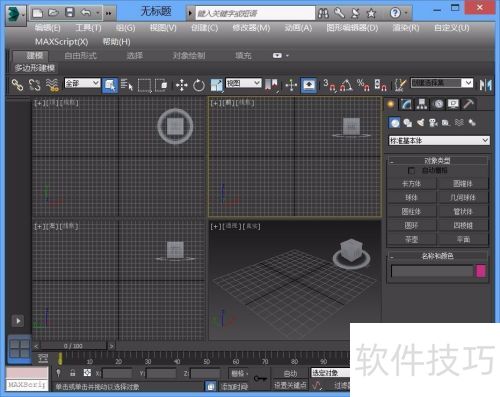Choose the Rectangular Selection Region icon
The image size is (500, 397).
[144, 85]
